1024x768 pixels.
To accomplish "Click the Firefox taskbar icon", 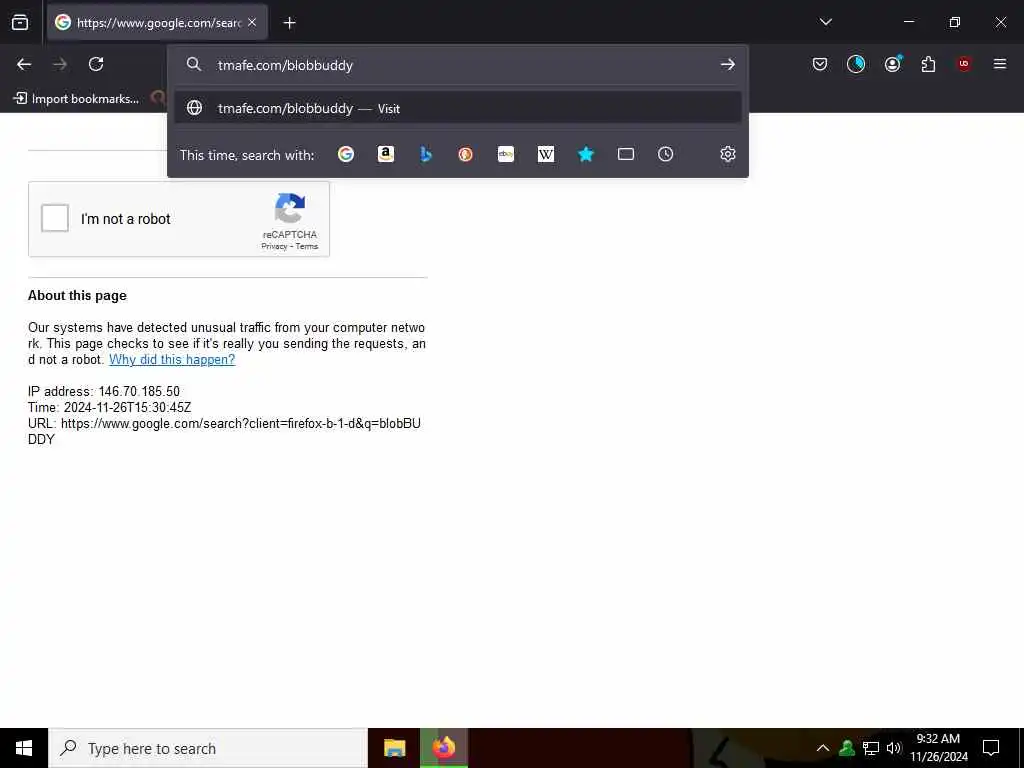I will tap(444, 748).
